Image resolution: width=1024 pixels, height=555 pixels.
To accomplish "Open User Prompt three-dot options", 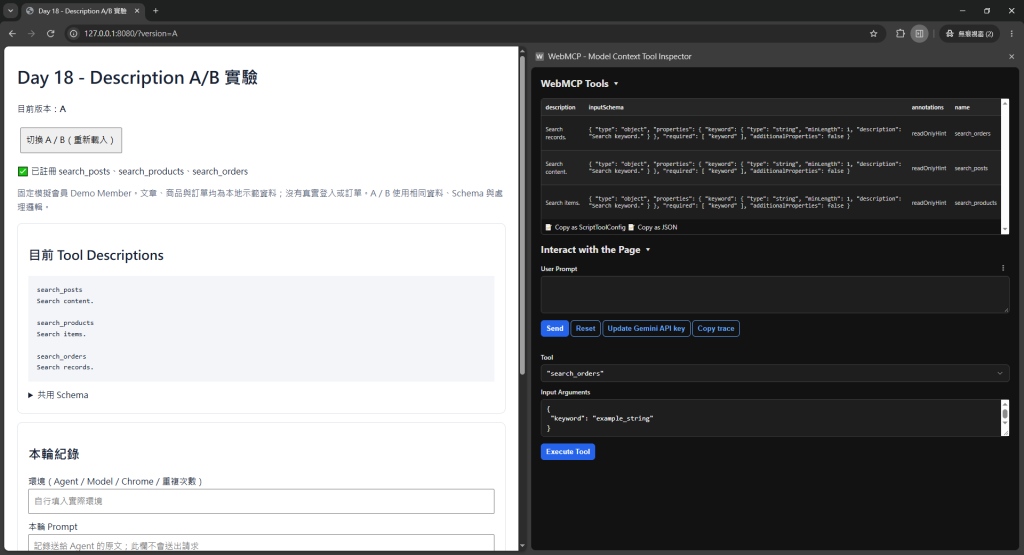I will [1003, 268].
